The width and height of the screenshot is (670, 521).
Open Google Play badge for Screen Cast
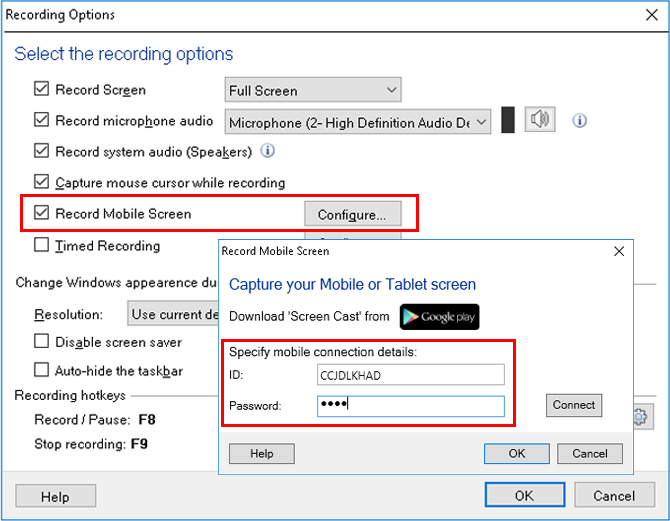tap(439, 317)
